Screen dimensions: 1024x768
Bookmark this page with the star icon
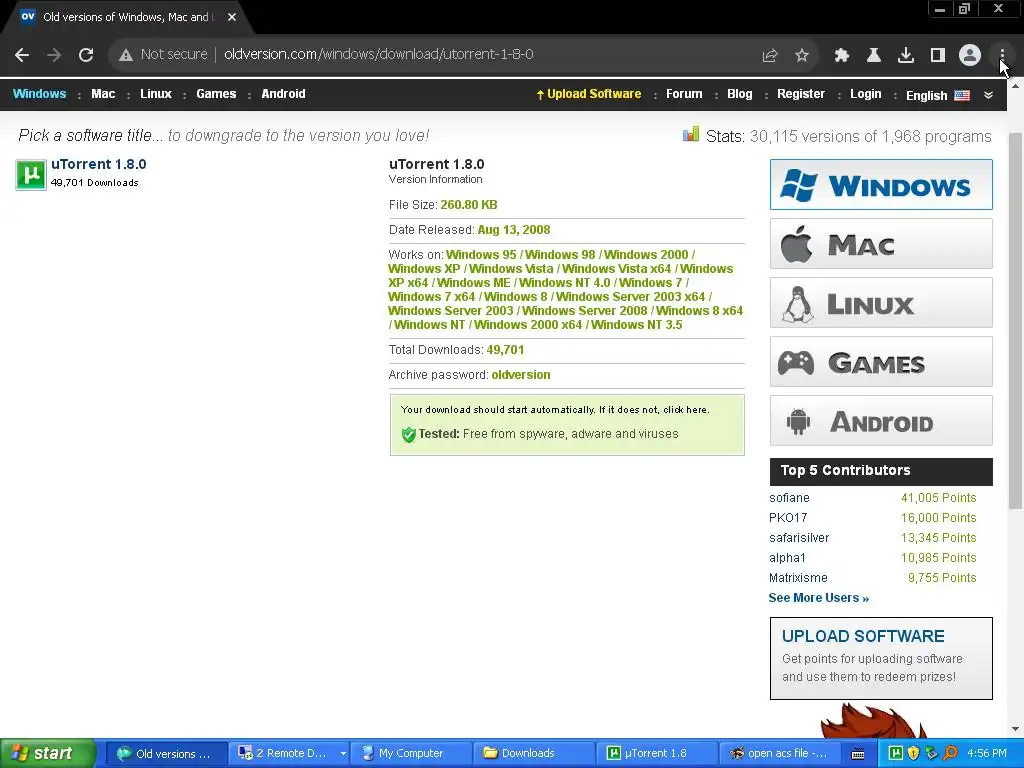pos(802,56)
